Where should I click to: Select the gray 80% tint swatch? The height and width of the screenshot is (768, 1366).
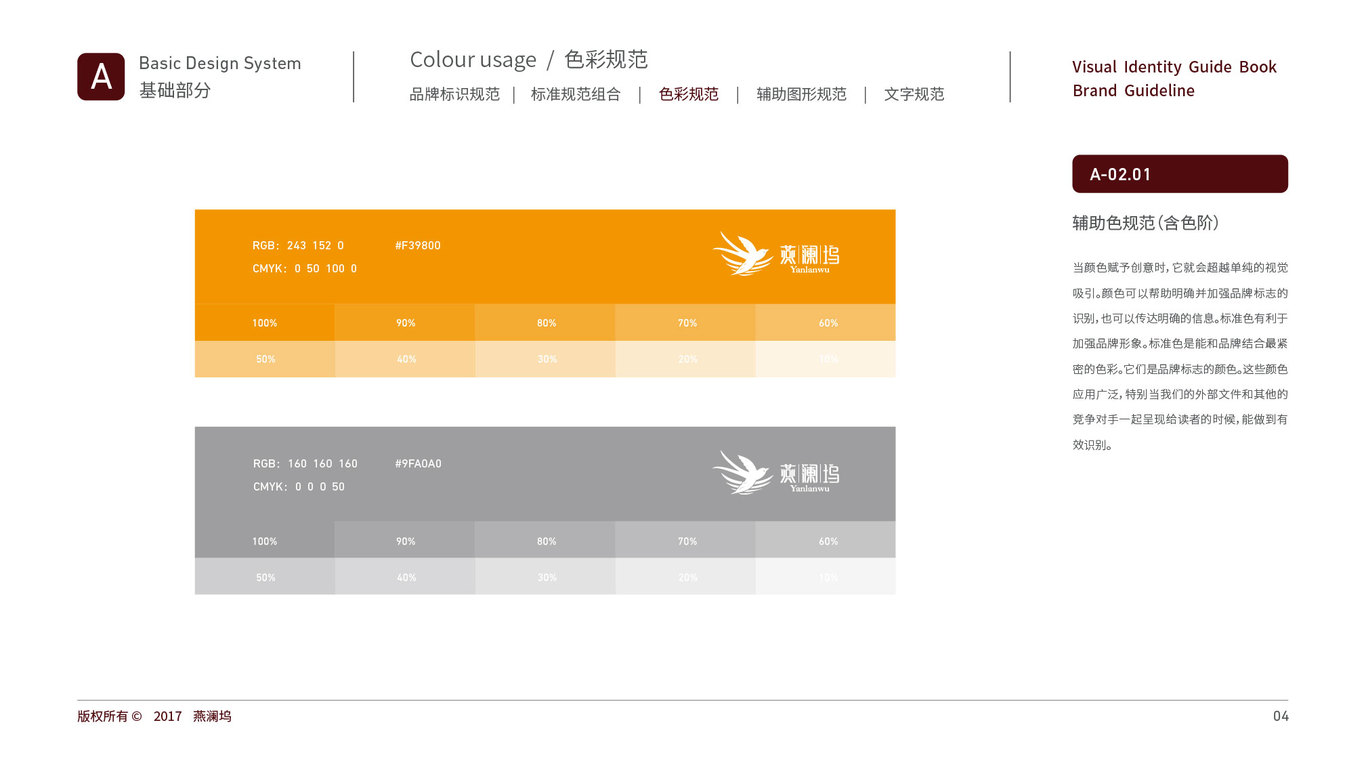tap(545, 540)
